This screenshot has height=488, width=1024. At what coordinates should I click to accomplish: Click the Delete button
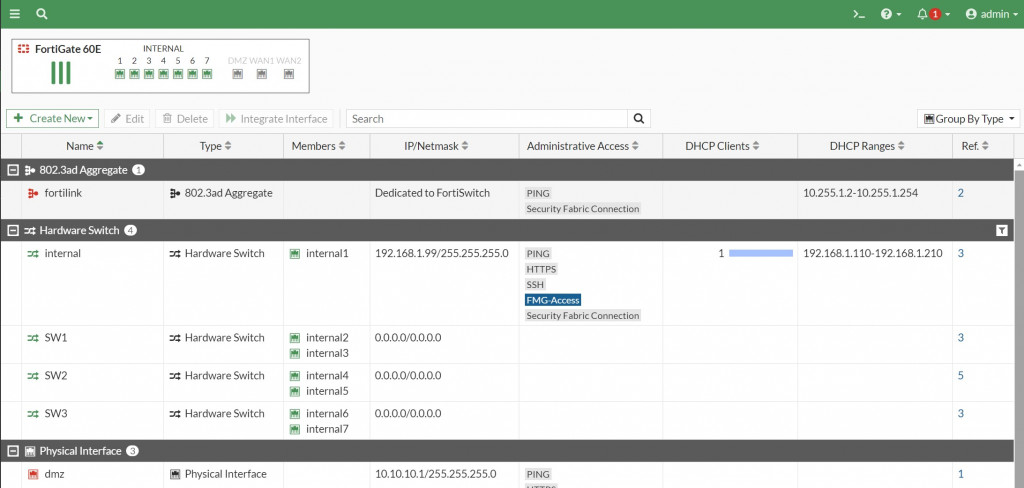[185, 118]
